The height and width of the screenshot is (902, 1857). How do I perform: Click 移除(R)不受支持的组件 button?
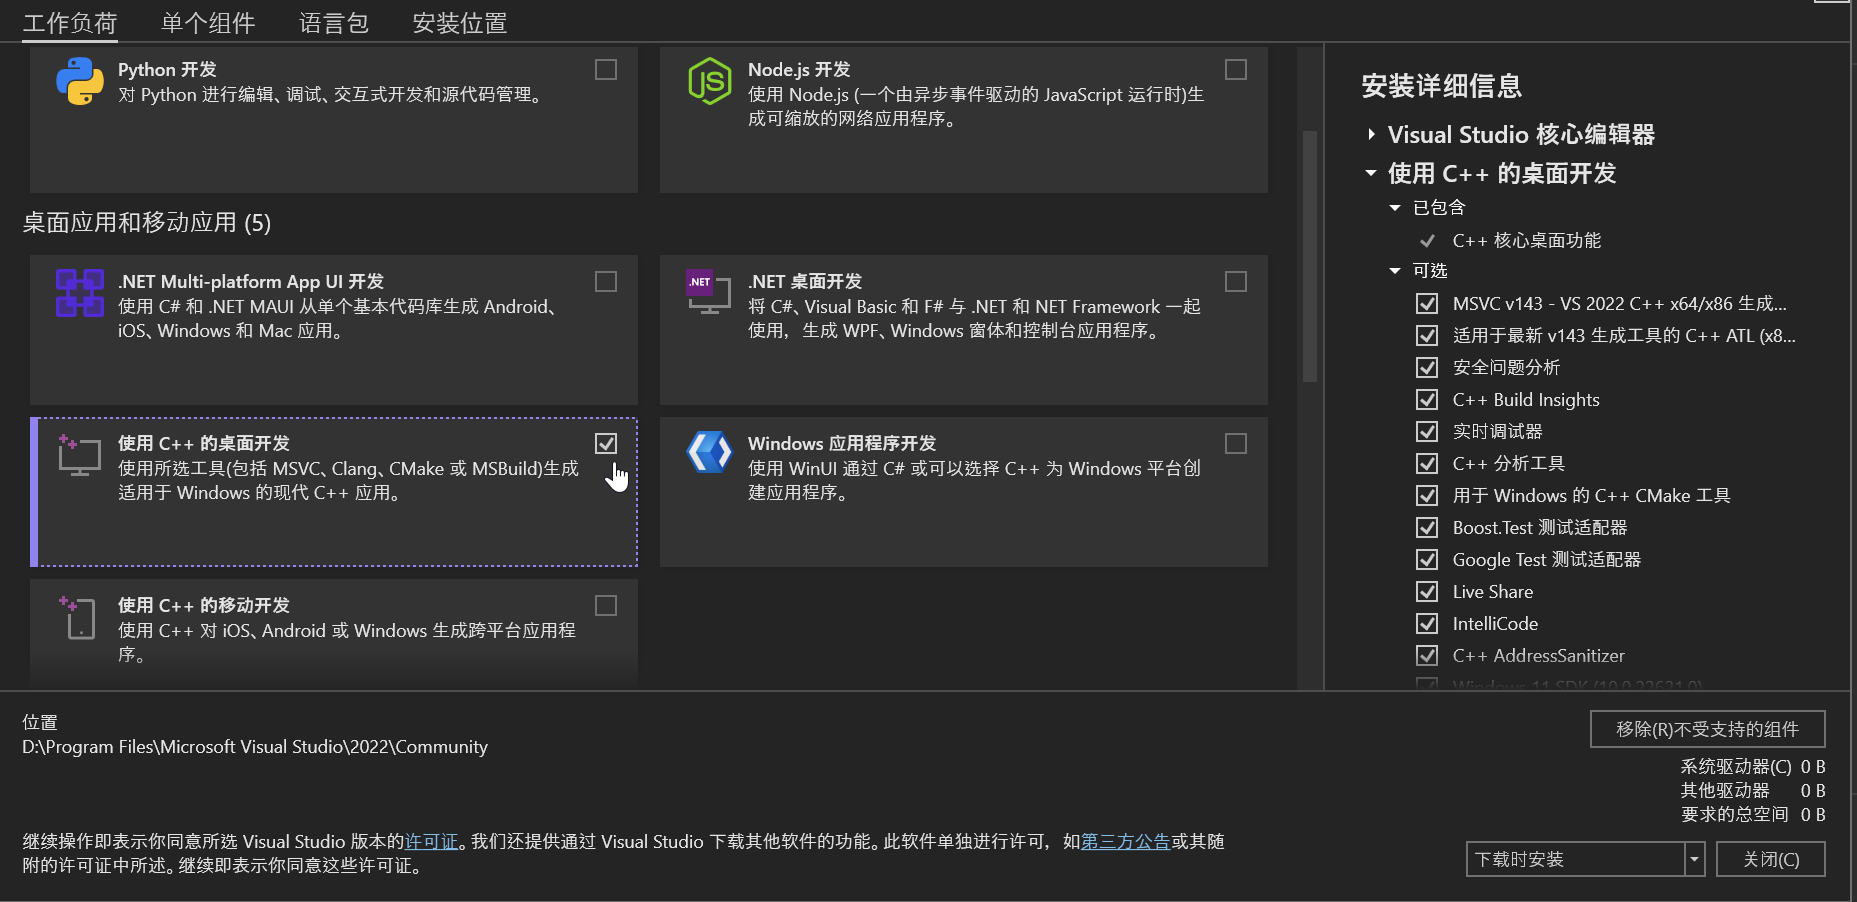click(1707, 729)
